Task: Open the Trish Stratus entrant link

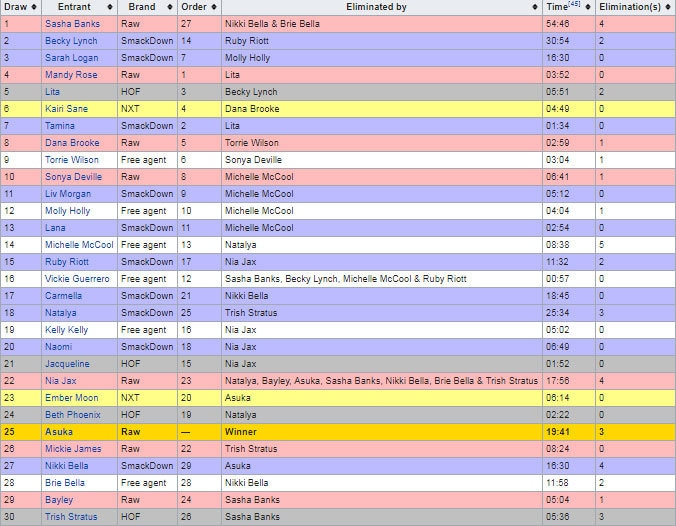Action: pyautogui.click(x=70, y=517)
